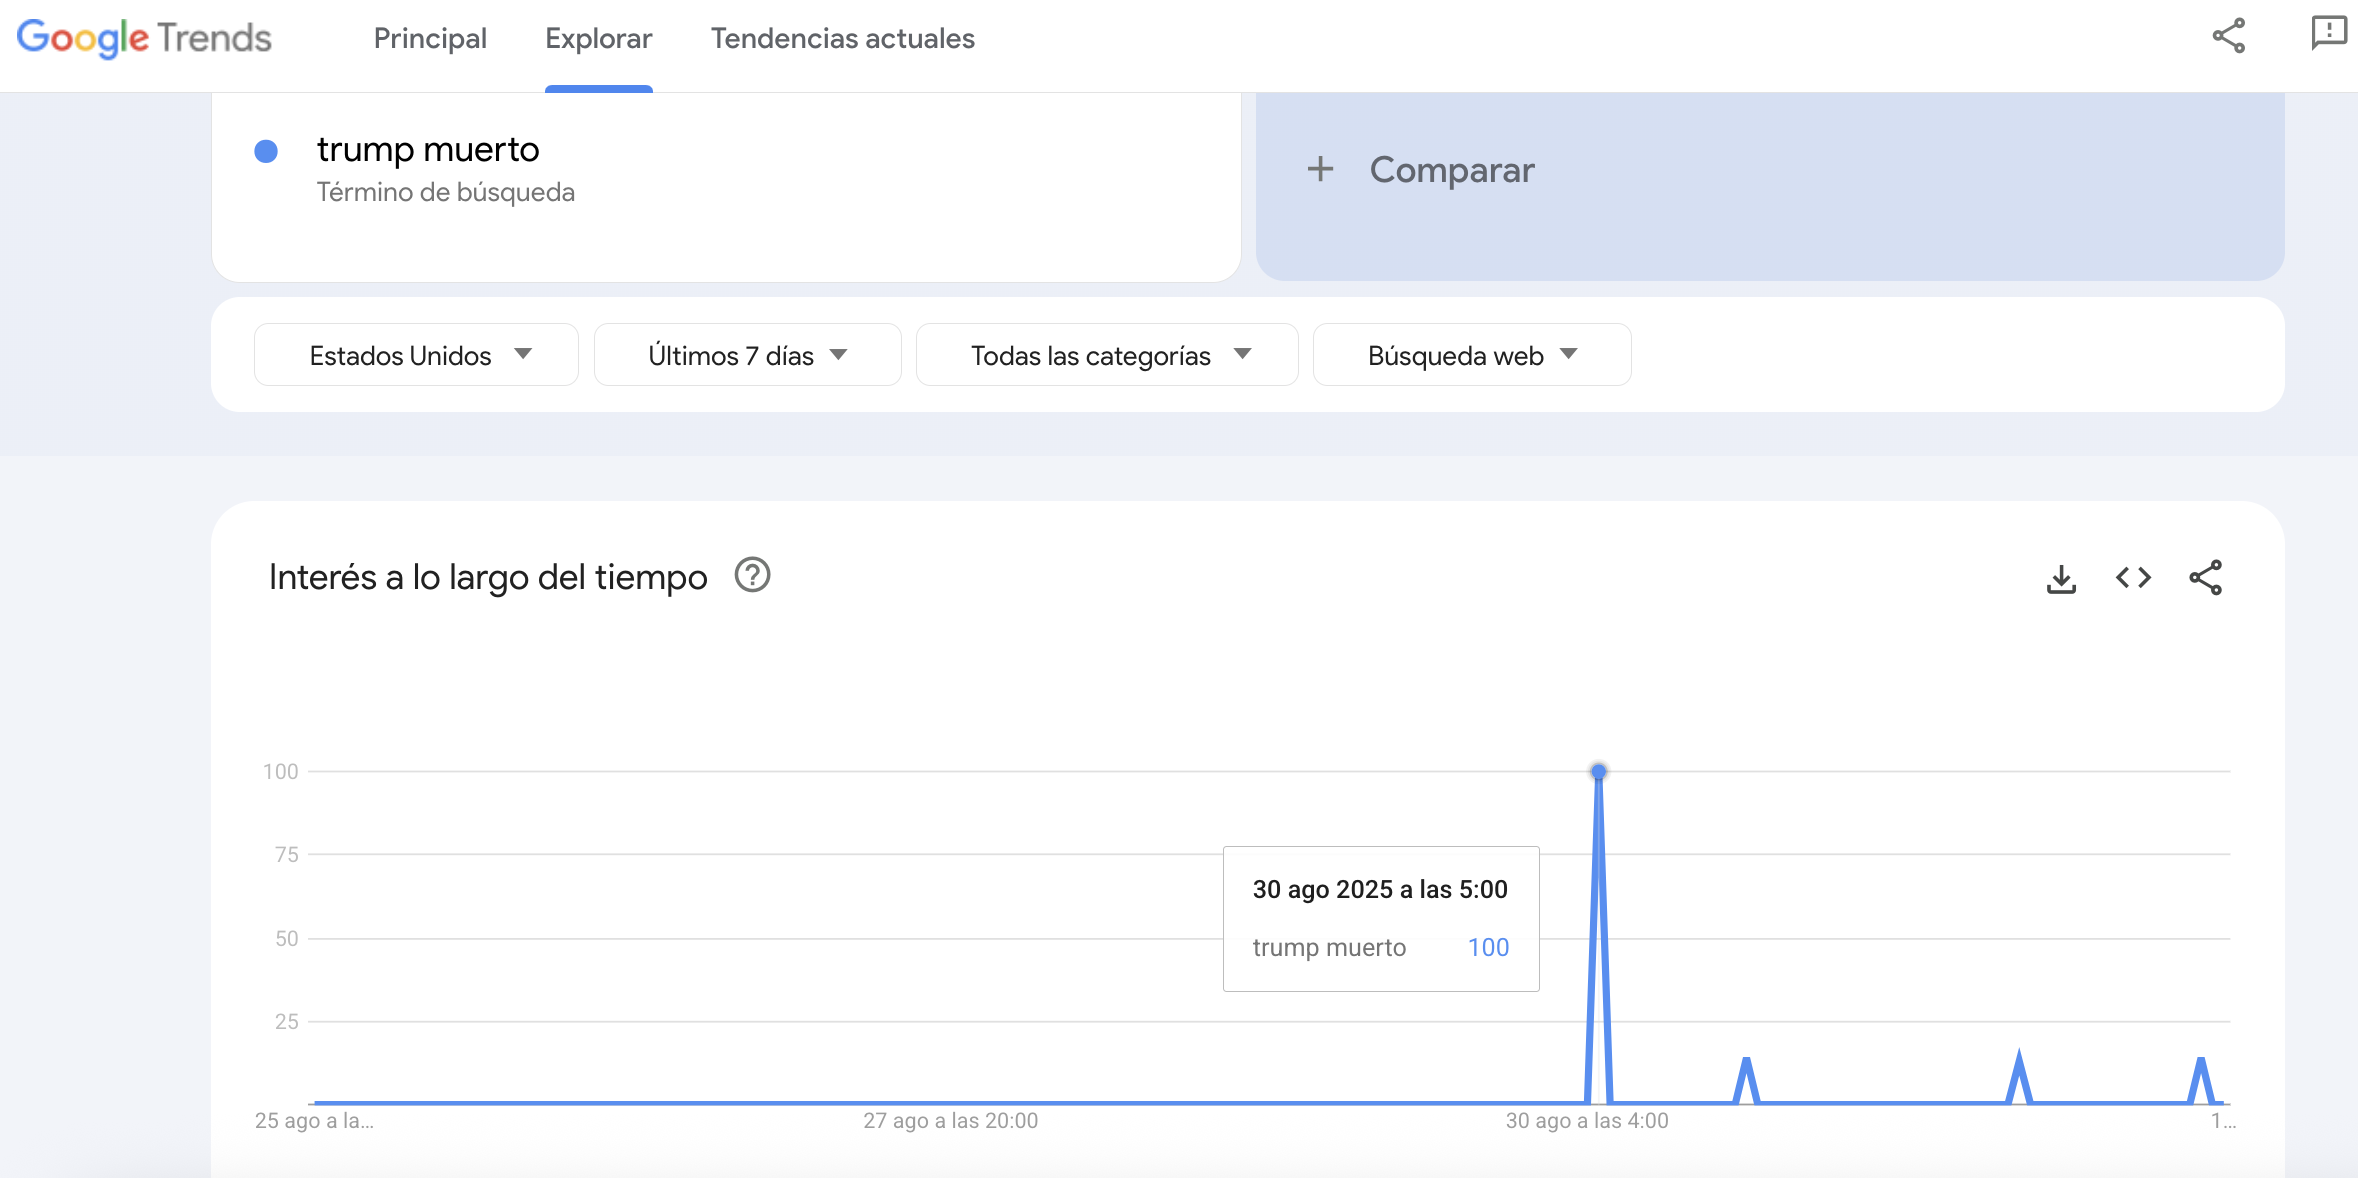Click the blue term color dot
Image resolution: width=2358 pixels, height=1178 pixels.
[x=266, y=151]
